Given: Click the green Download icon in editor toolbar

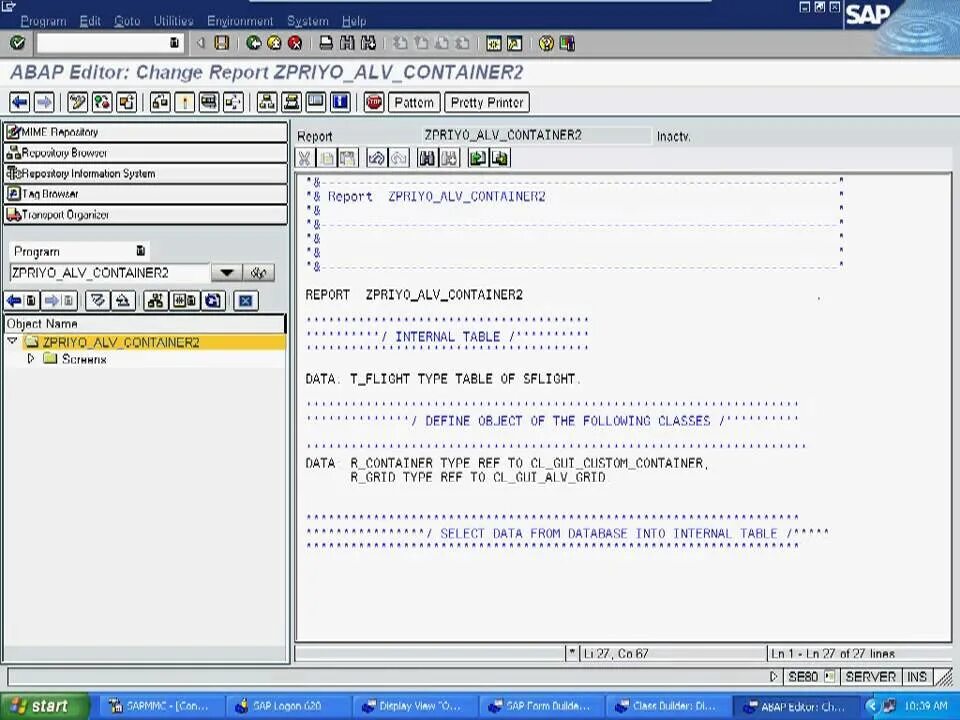Looking at the screenshot, I should tap(500, 159).
